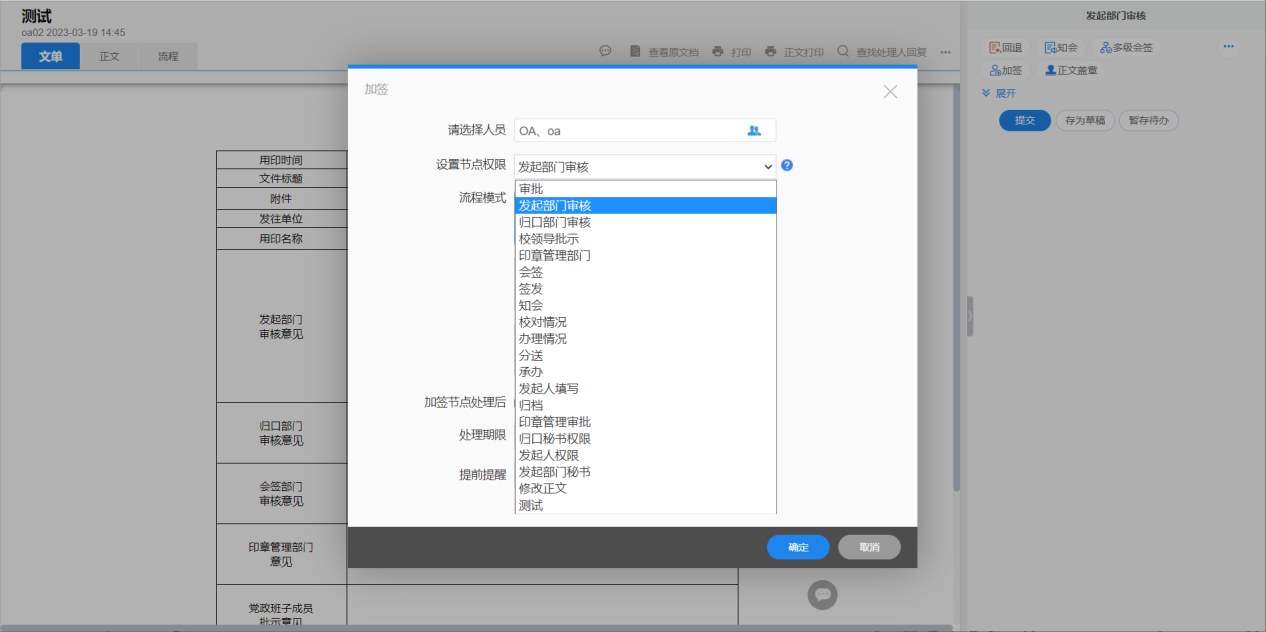Select 发起人权限 option
This screenshot has height=632, width=1266.
click(x=645, y=455)
